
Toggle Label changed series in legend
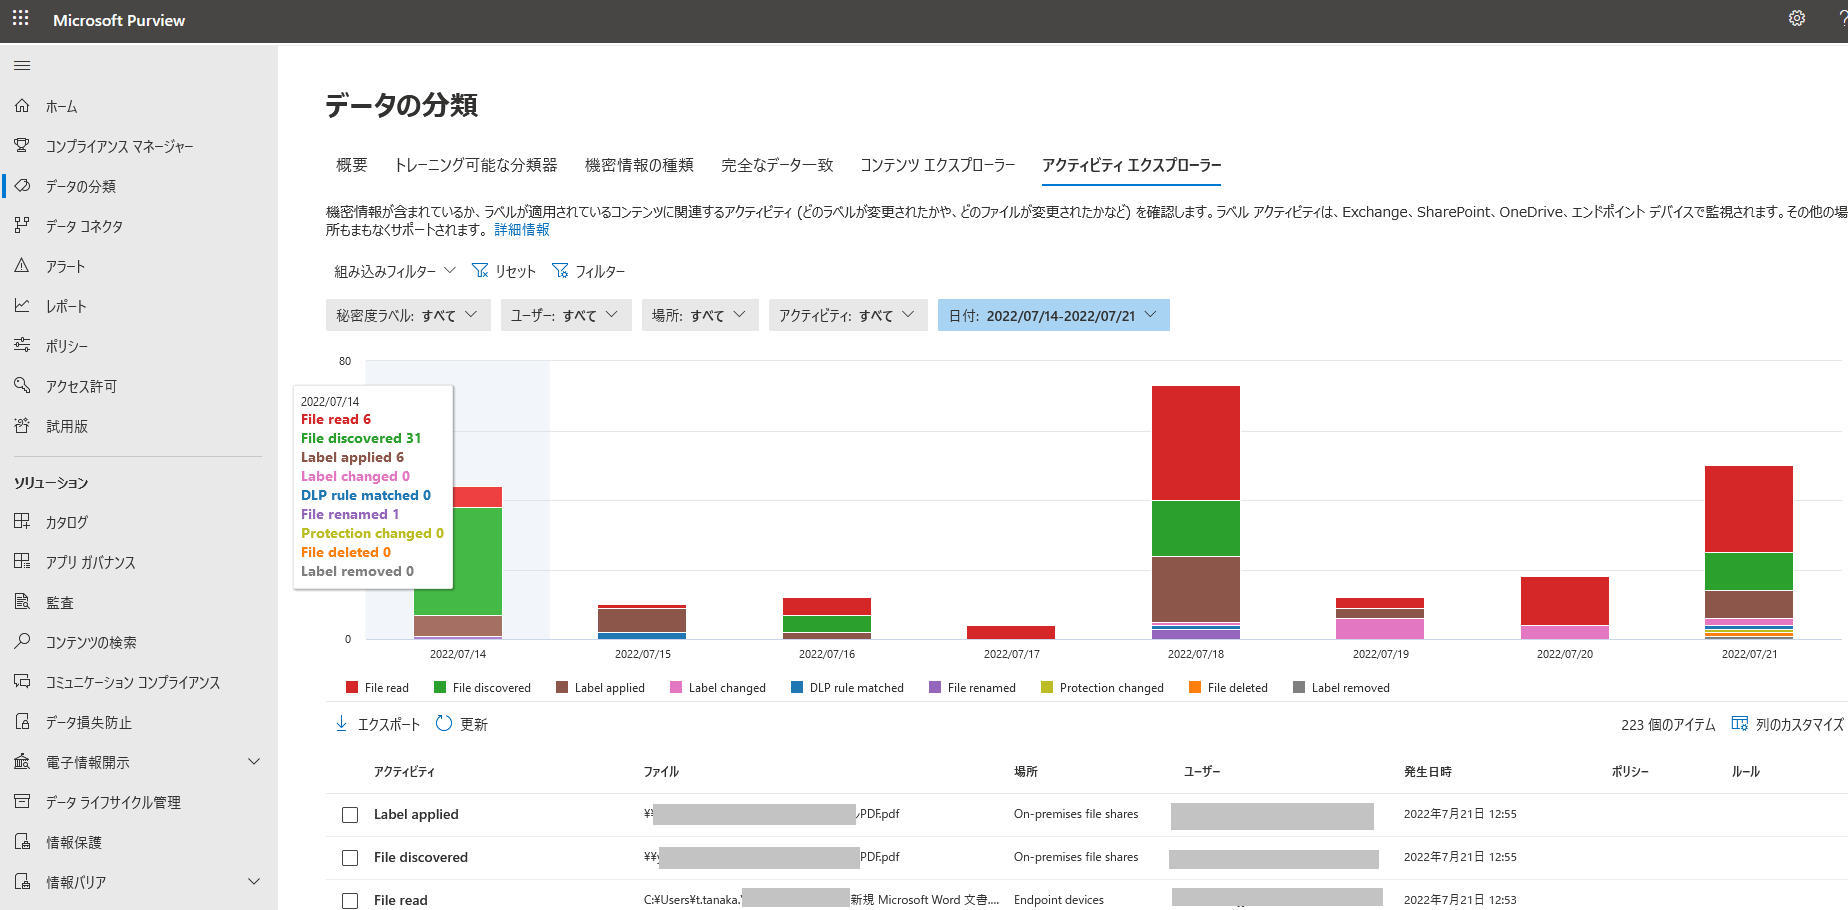[x=717, y=688]
